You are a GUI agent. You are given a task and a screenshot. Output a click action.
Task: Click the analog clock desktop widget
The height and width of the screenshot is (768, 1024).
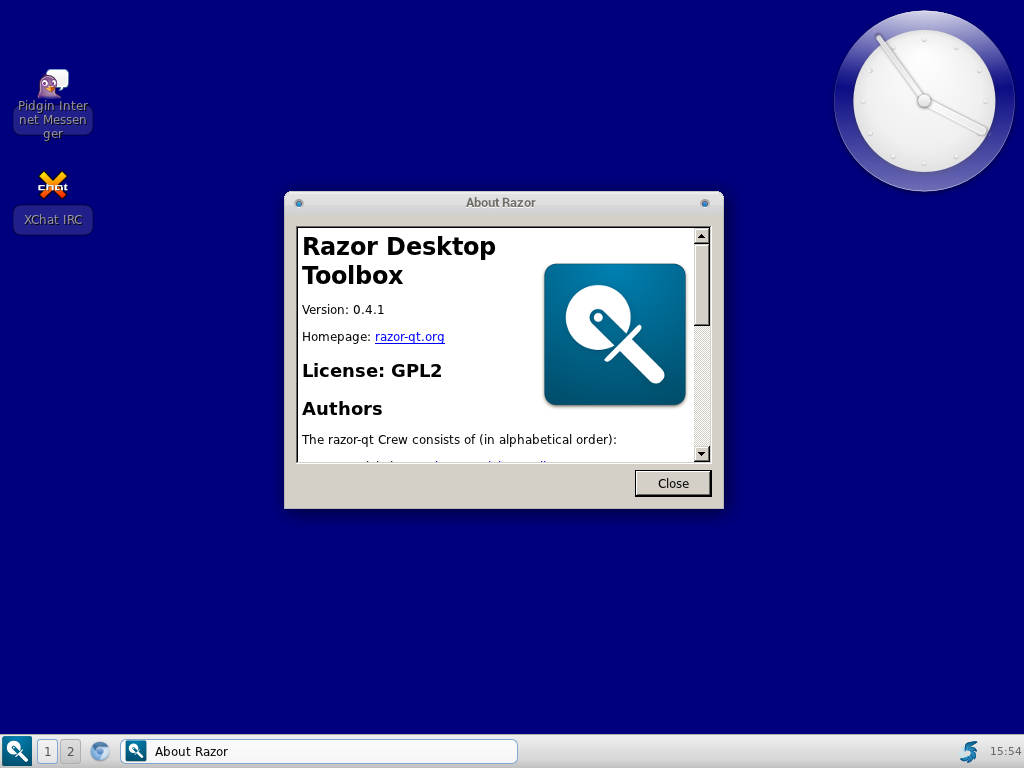click(x=924, y=101)
